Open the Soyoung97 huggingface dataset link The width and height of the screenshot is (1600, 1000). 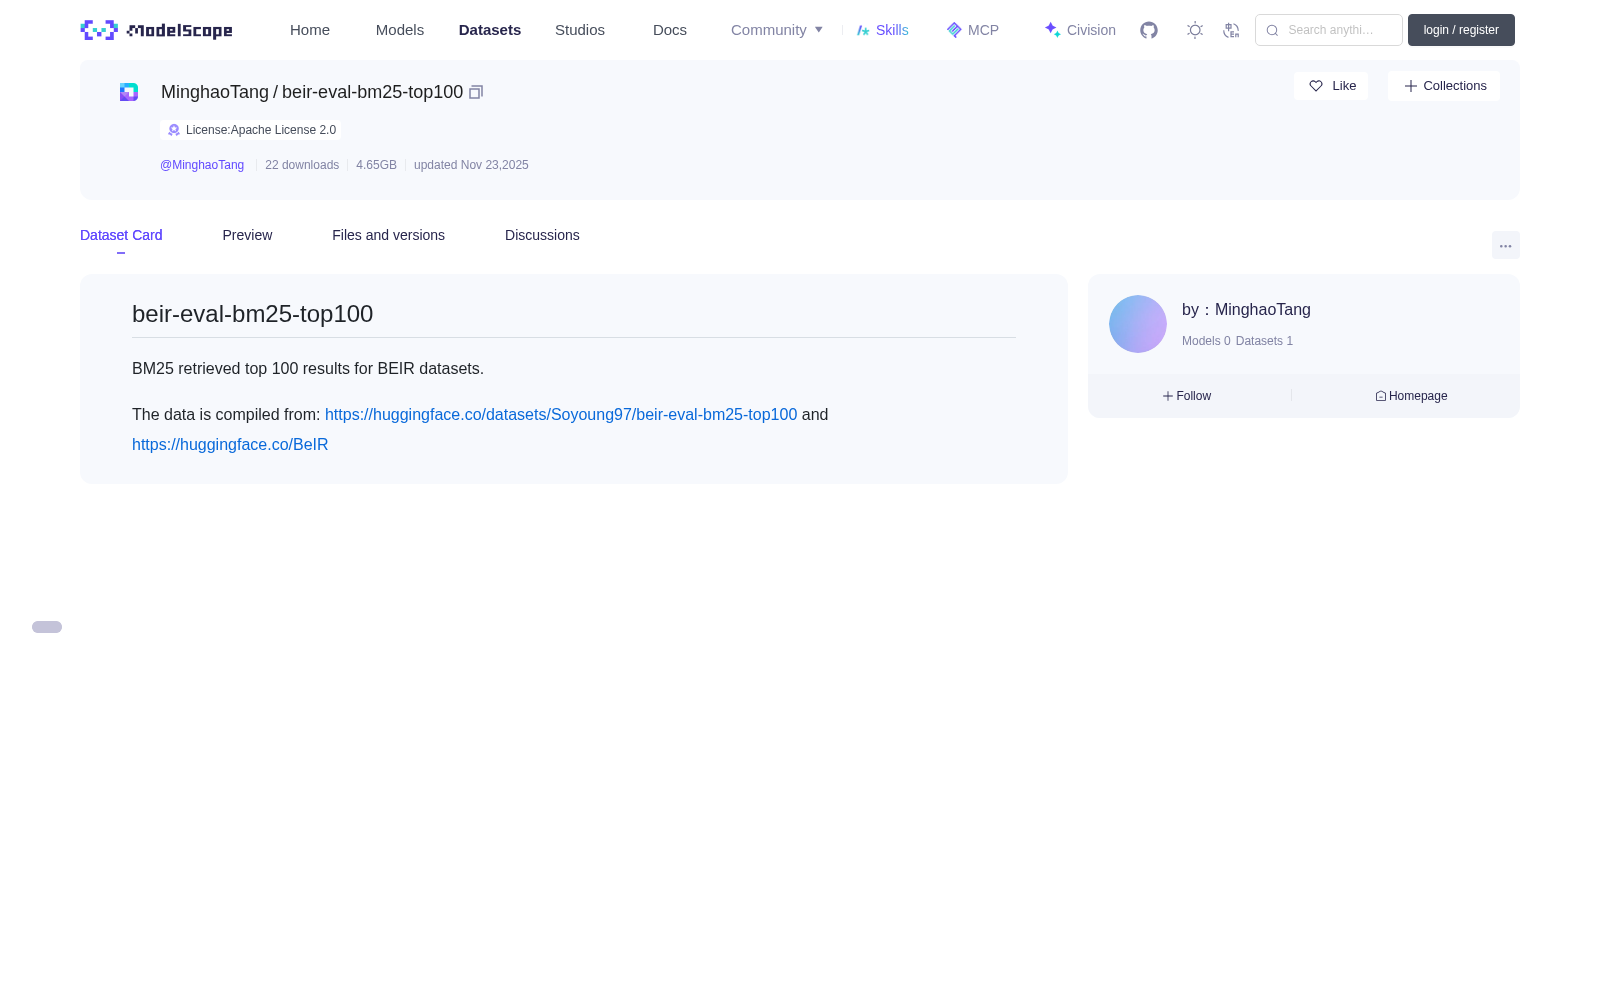(x=561, y=414)
